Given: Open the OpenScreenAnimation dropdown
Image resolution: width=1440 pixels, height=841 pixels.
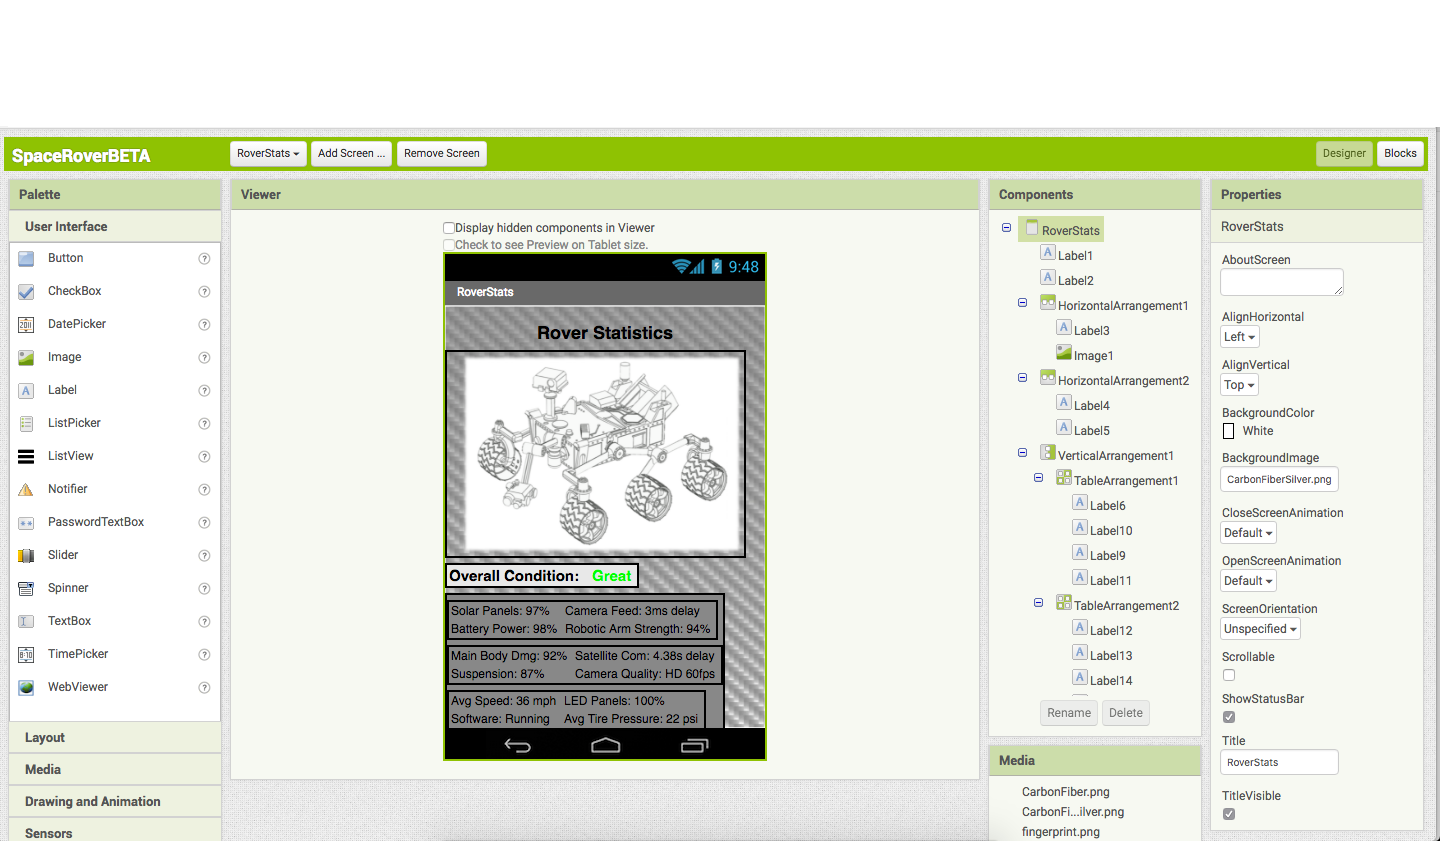Looking at the screenshot, I should (x=1248, y=581).
